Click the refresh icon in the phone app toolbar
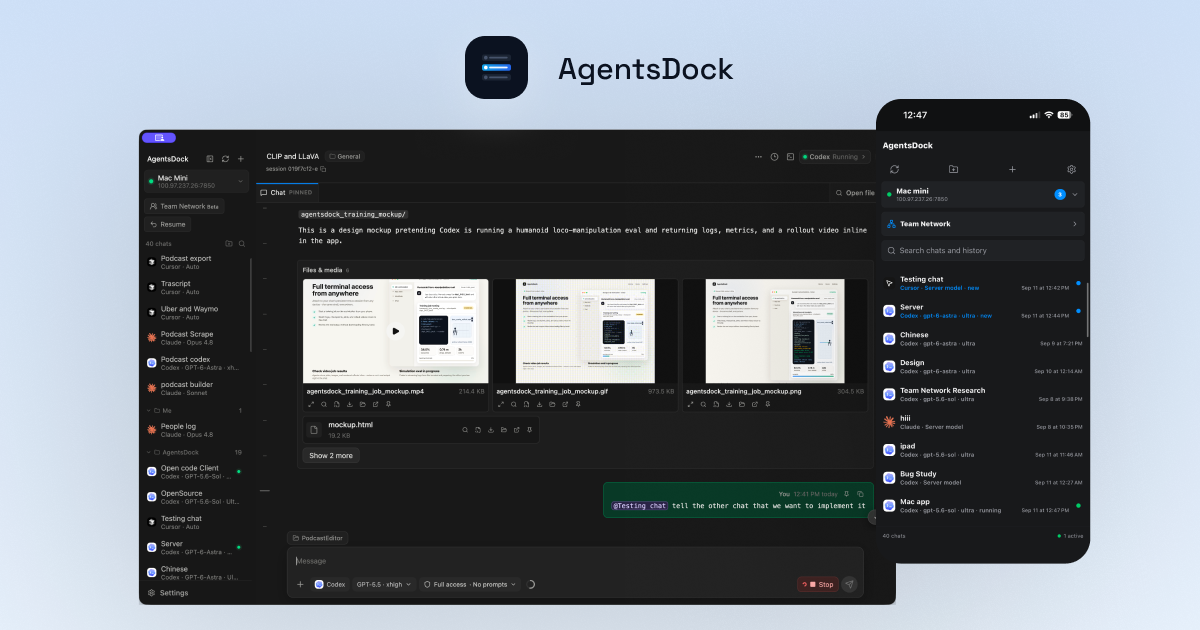This screenshot has height=630, width=1200. click(x=894, y=169)
